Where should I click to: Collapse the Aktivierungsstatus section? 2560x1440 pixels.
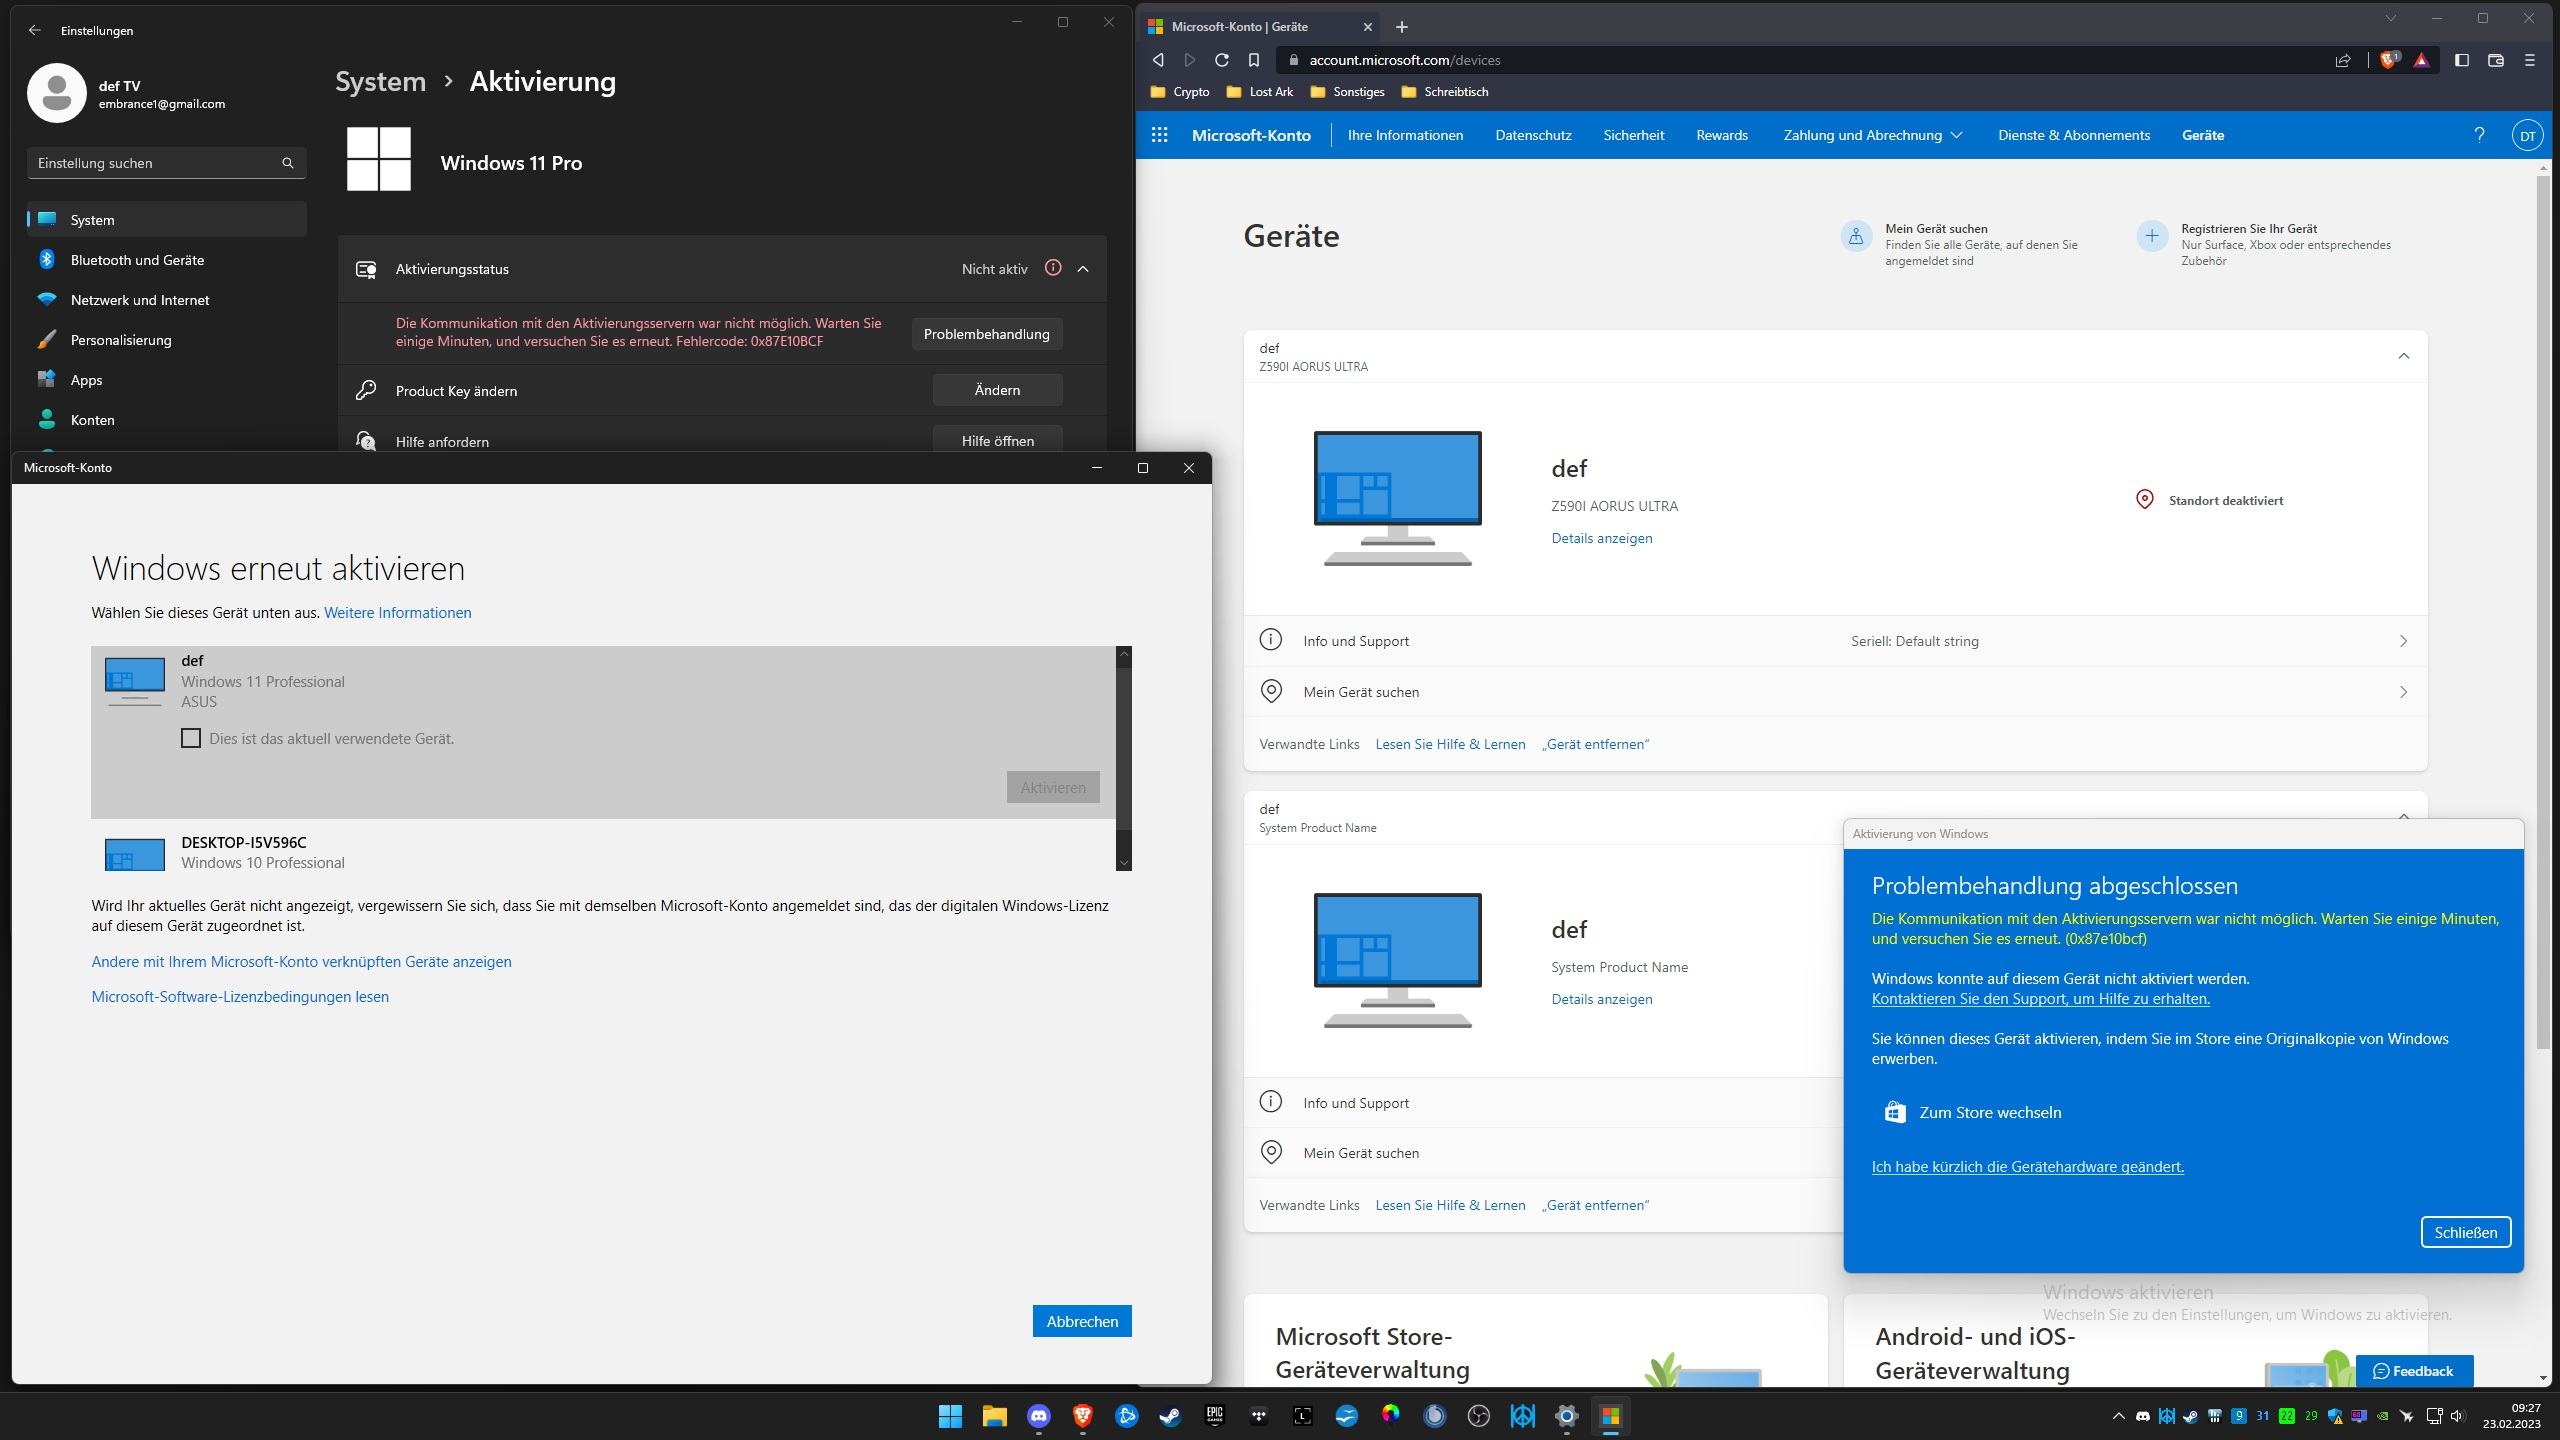click(1083, 268)
